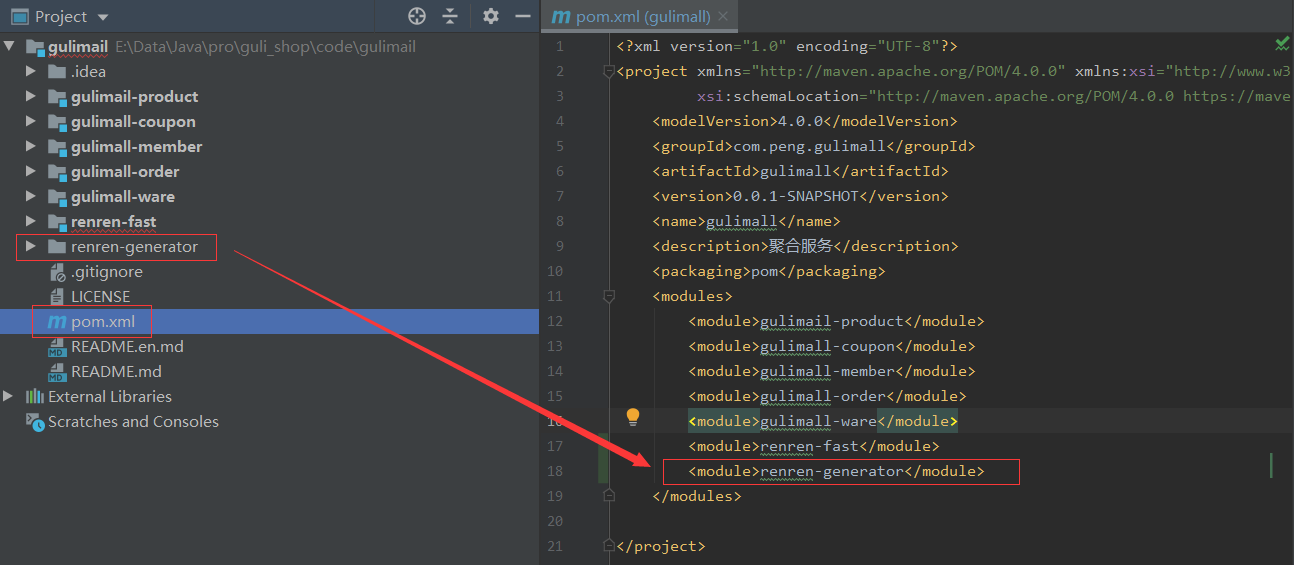Click the gulimall-coupon module folder icon
Screen dimensions: 1294x565
(x=56, y=122)
